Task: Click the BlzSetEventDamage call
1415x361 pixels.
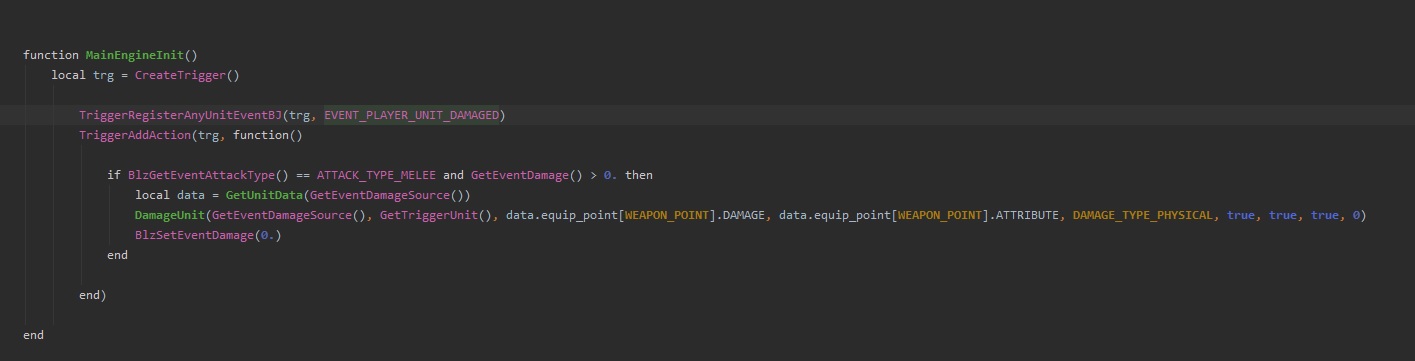Action: (195, 235)
